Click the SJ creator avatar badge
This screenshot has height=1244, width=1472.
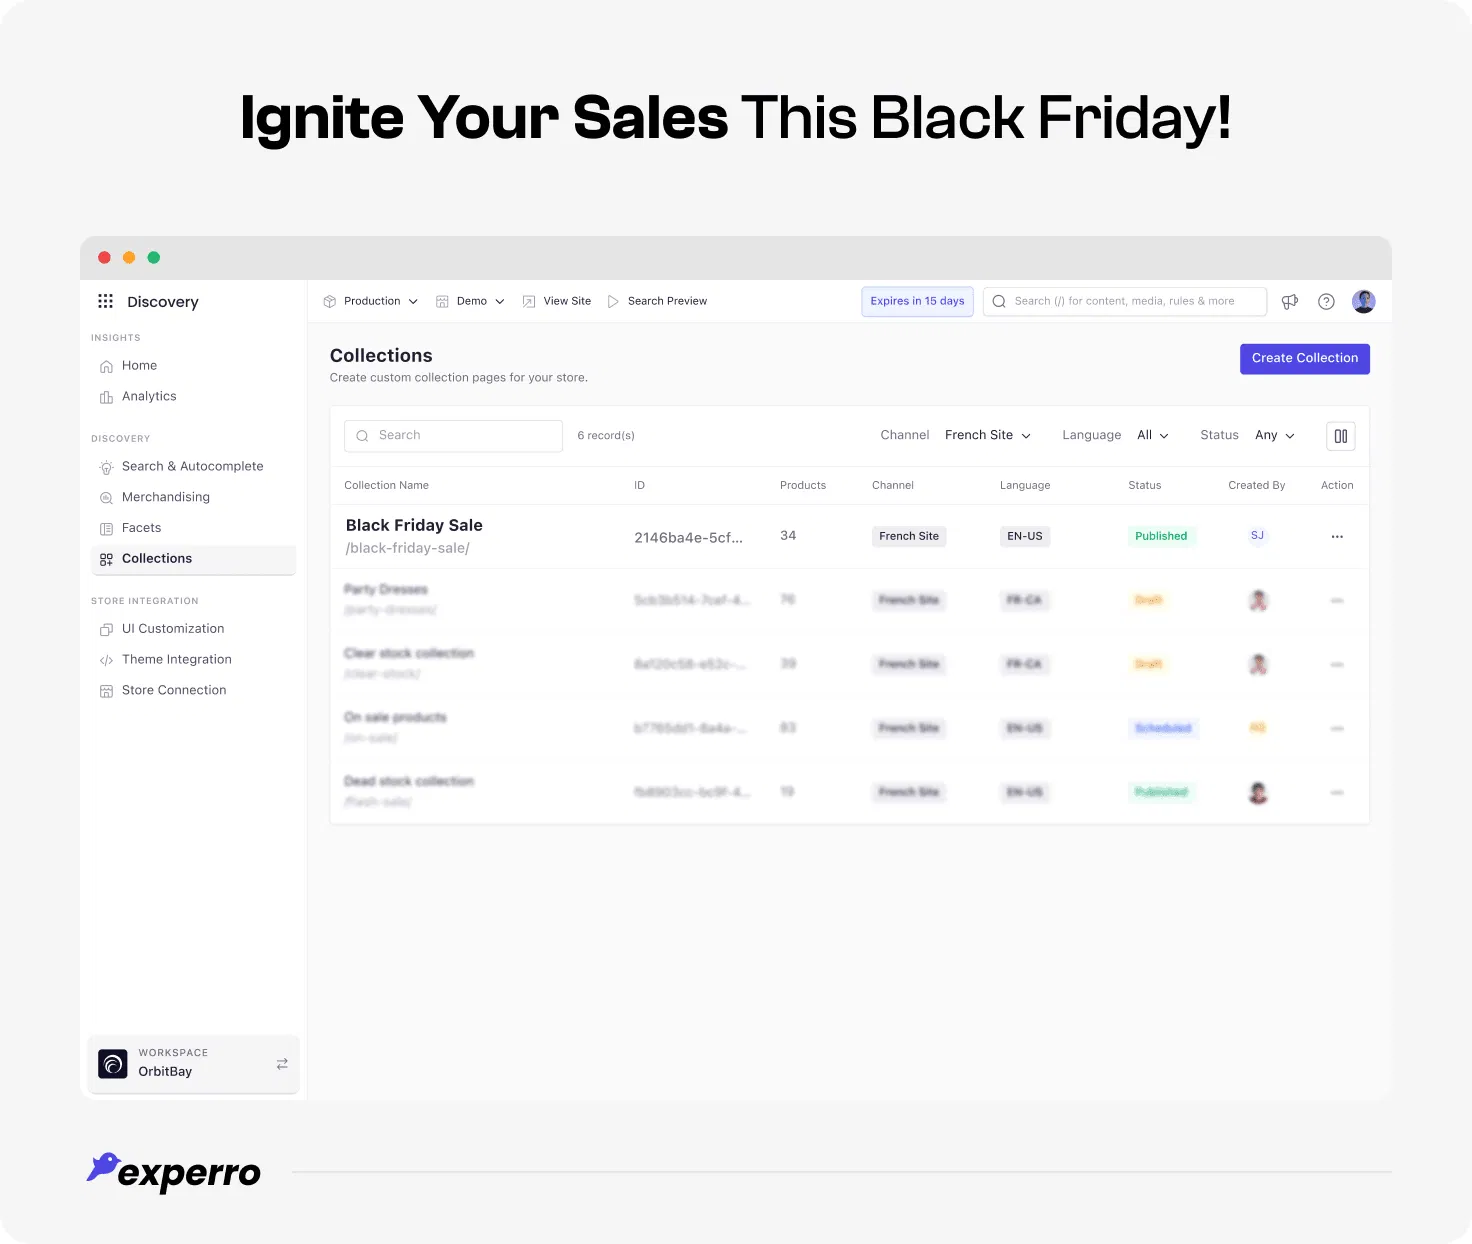click(x=1257, y=536)
